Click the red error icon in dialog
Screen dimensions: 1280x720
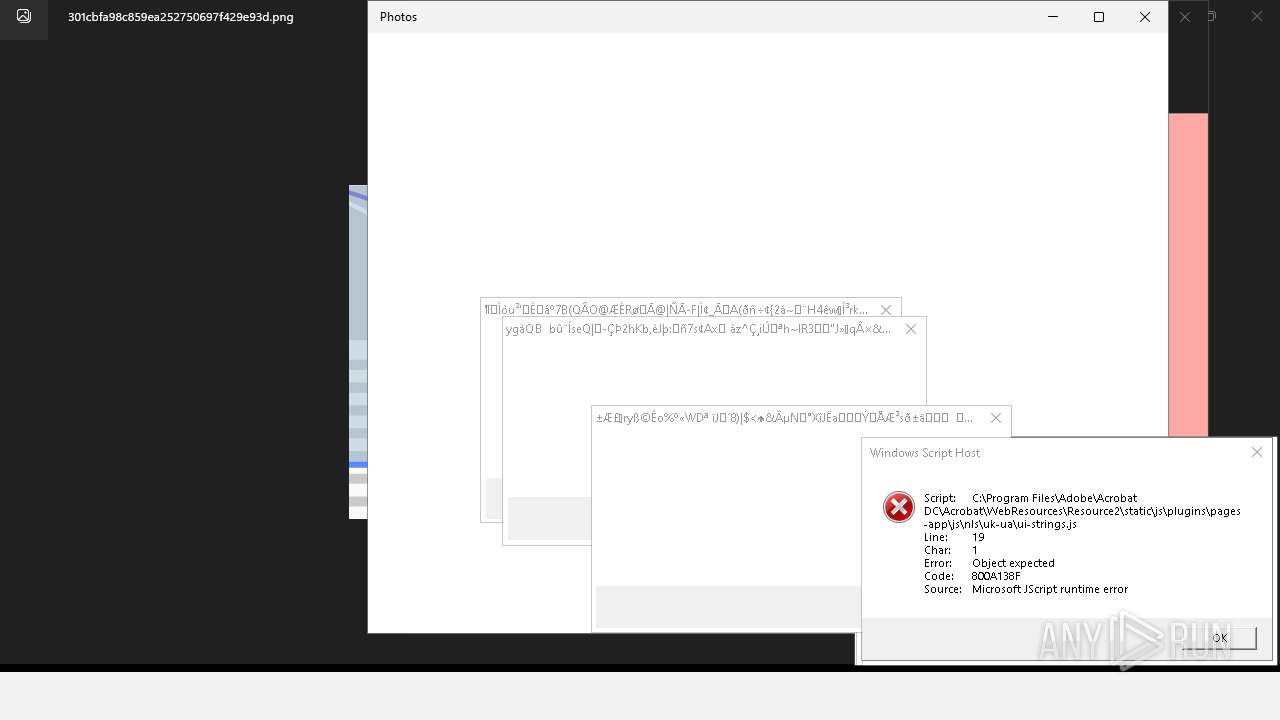(x=899, y=507)
